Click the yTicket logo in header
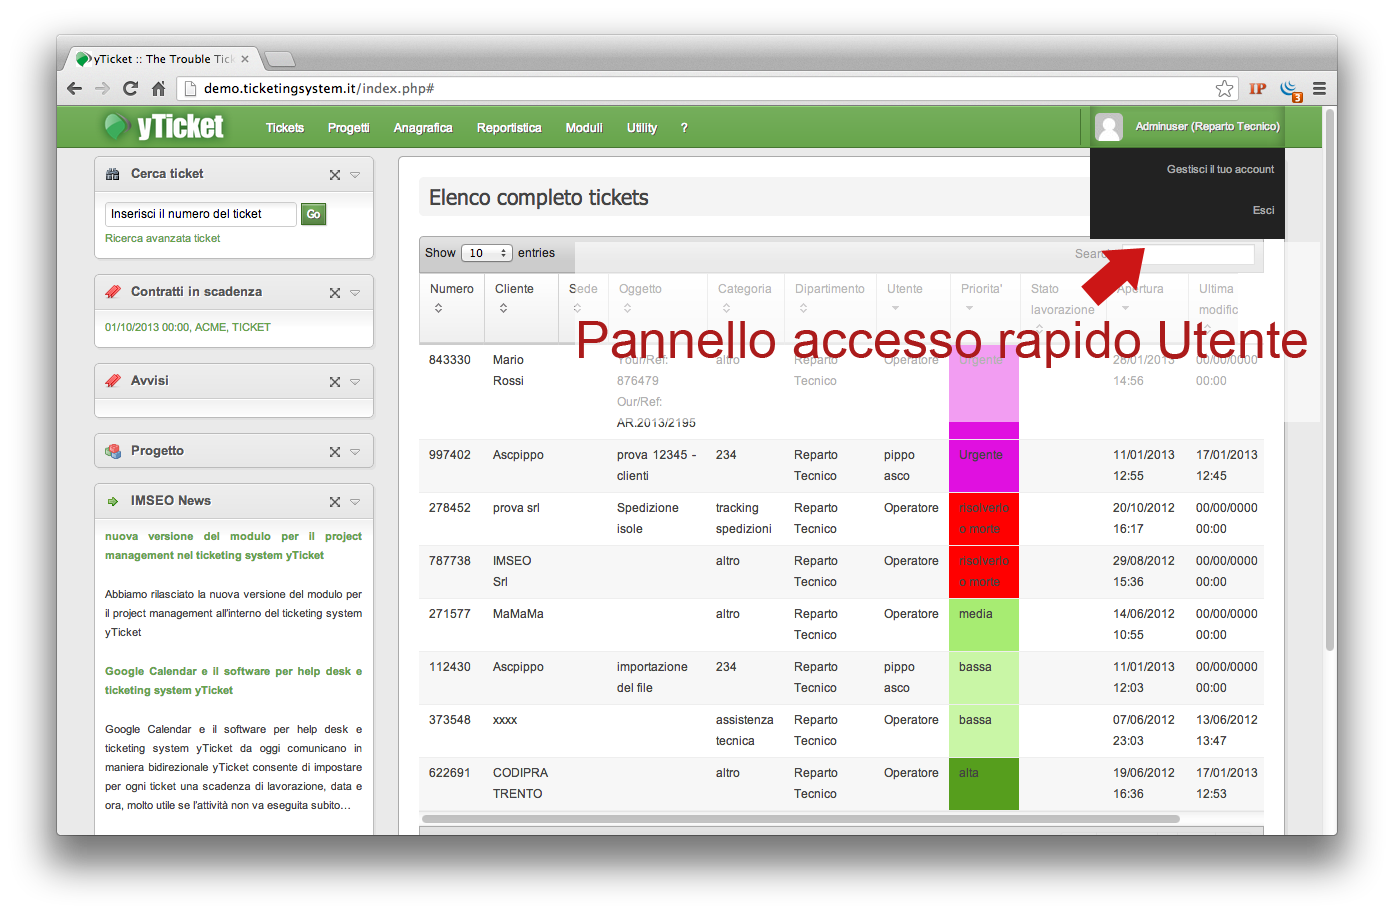1394x914 pixels. [x=164, y=127]
